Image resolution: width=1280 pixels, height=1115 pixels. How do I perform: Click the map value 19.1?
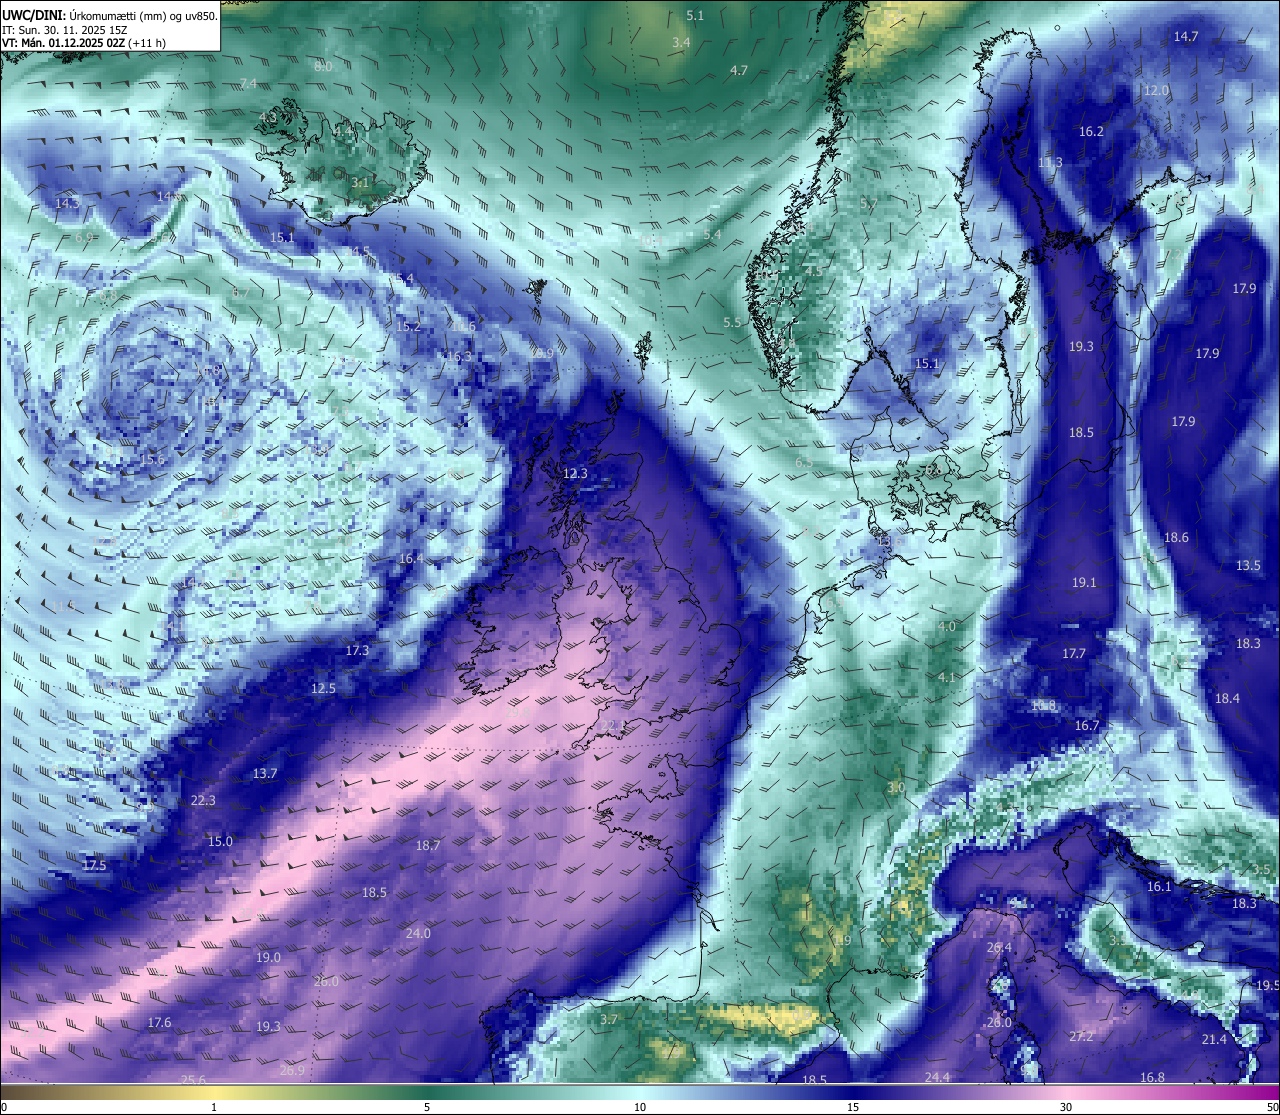click(1084, 582)
